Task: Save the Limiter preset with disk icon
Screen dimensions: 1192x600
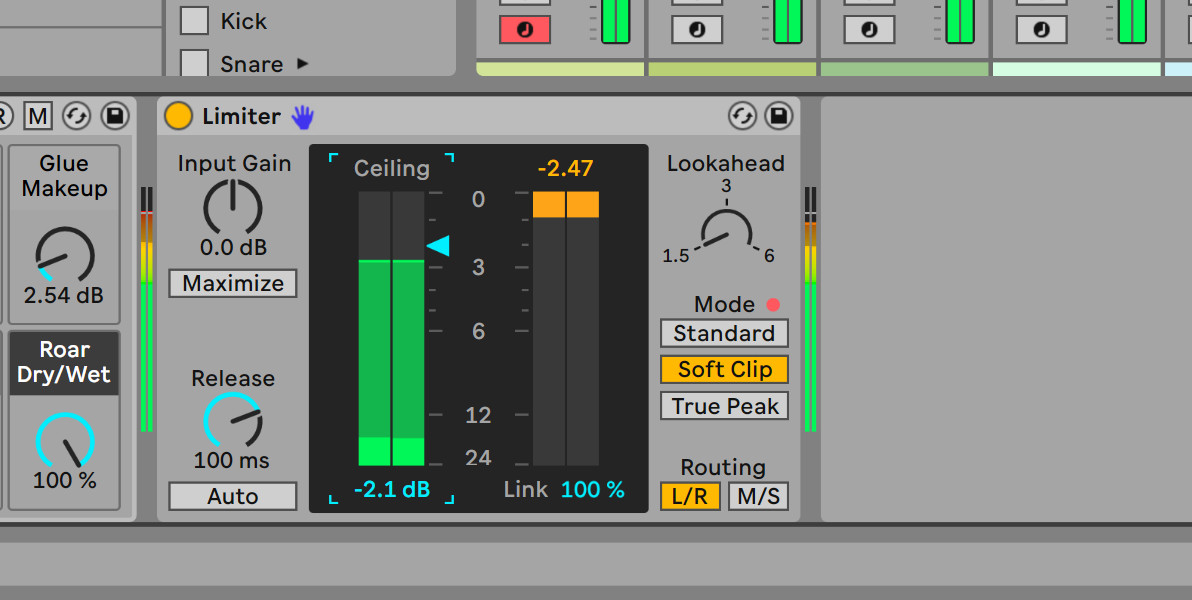Action: [x=778, y=116]
